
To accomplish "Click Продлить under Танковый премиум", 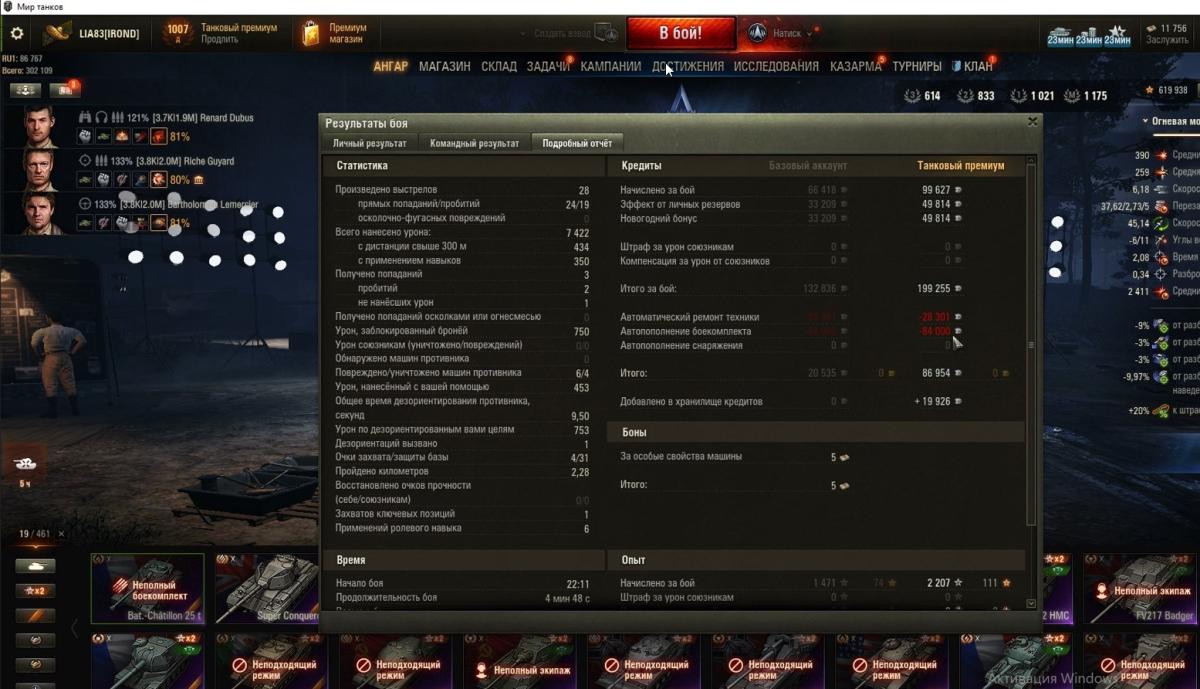I will (x=219, y=40).
